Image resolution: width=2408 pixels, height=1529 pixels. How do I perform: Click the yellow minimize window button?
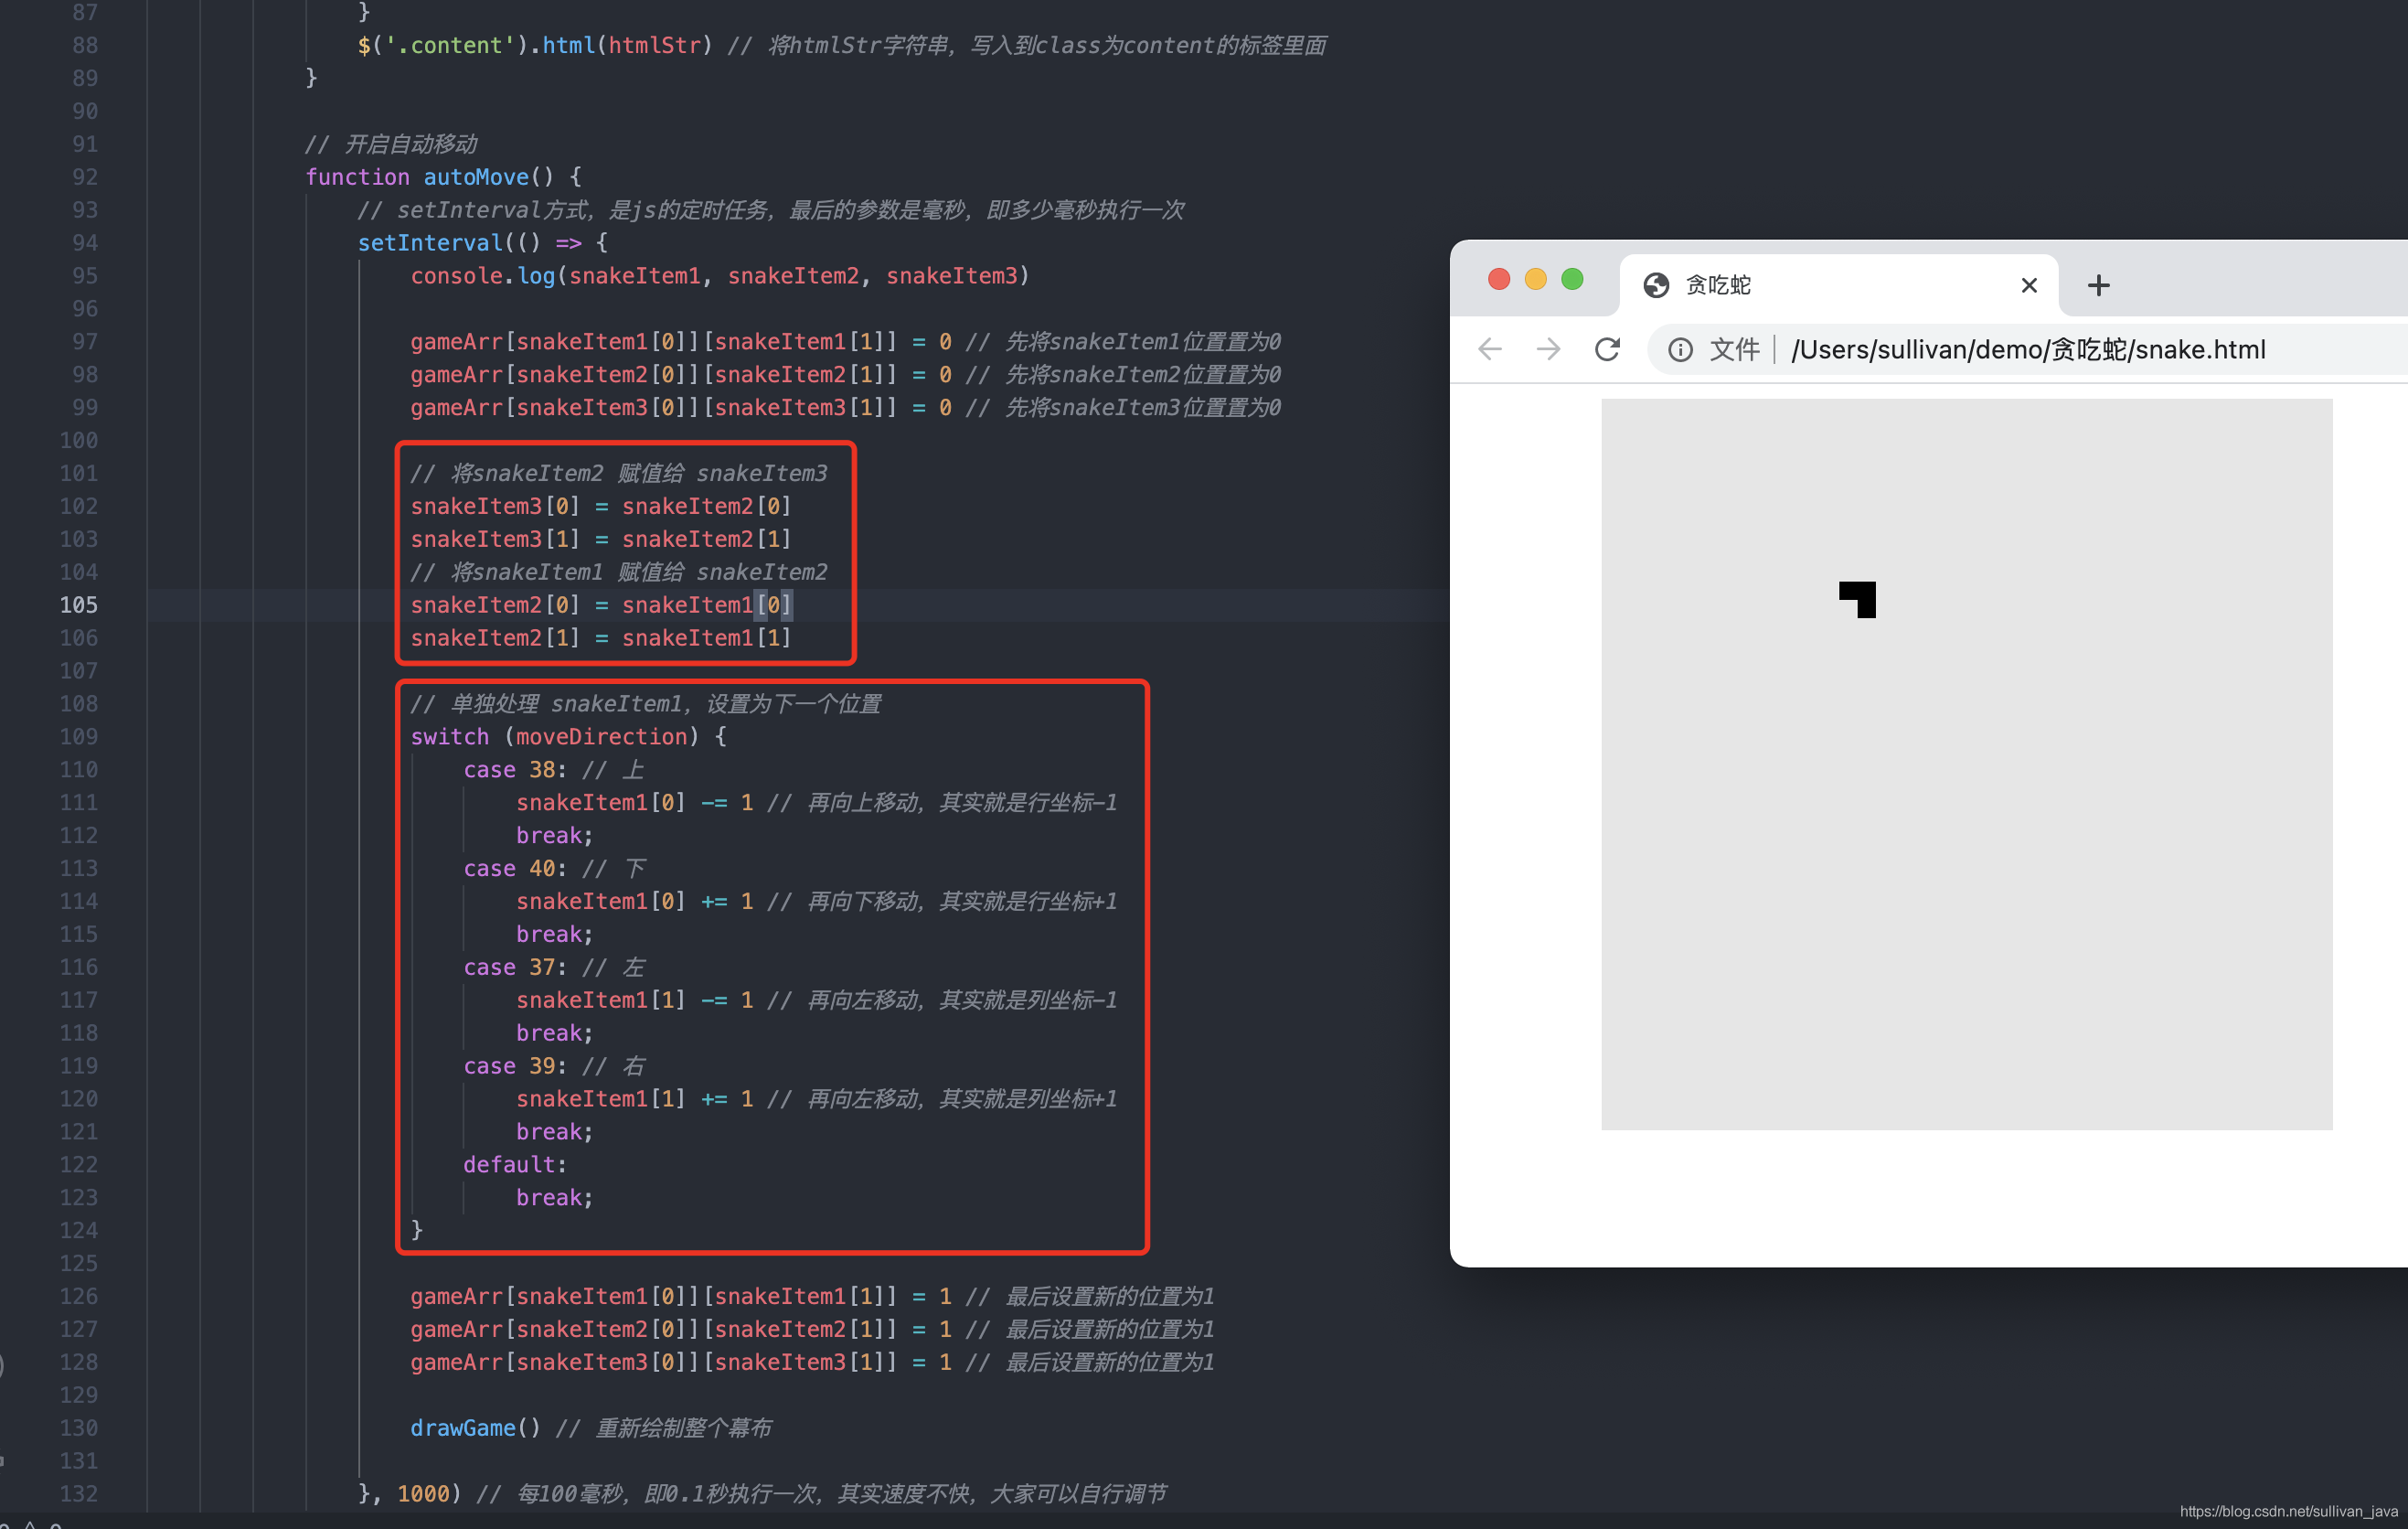(x=1535, y=279)
